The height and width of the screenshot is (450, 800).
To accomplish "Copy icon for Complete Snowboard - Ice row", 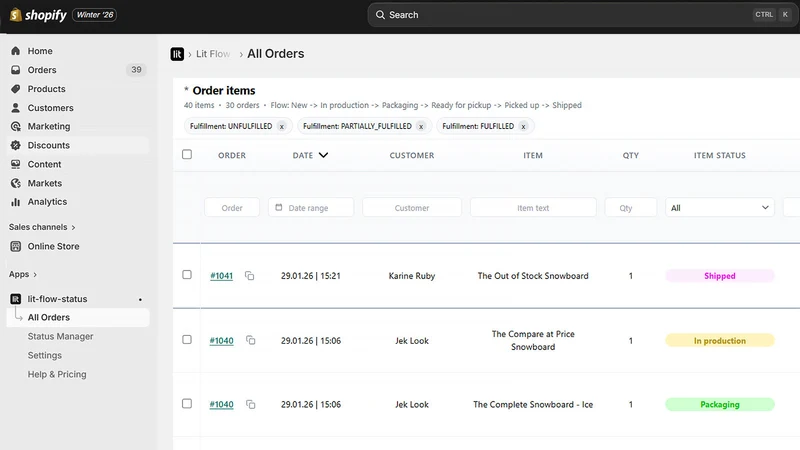I will tap(251, 404).
